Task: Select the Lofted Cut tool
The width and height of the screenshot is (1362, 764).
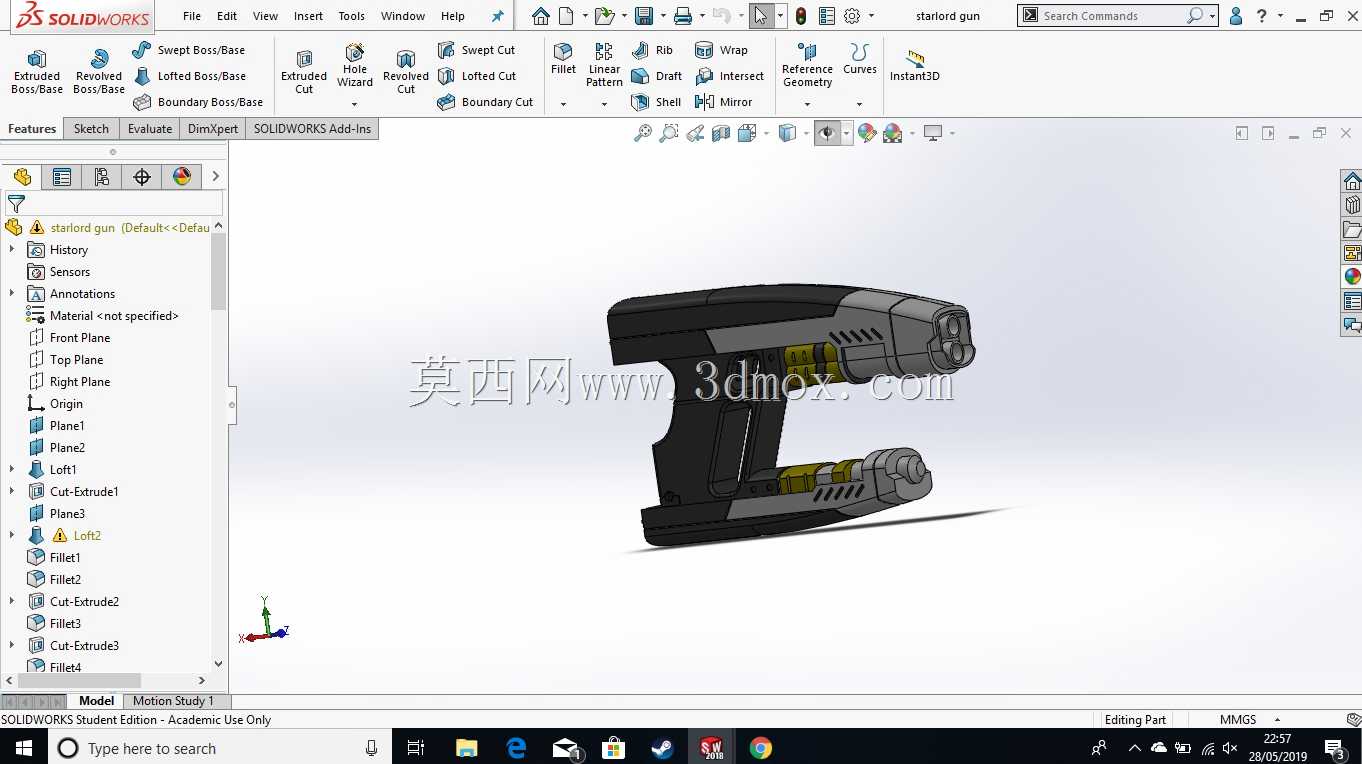Action: point(477,76)
